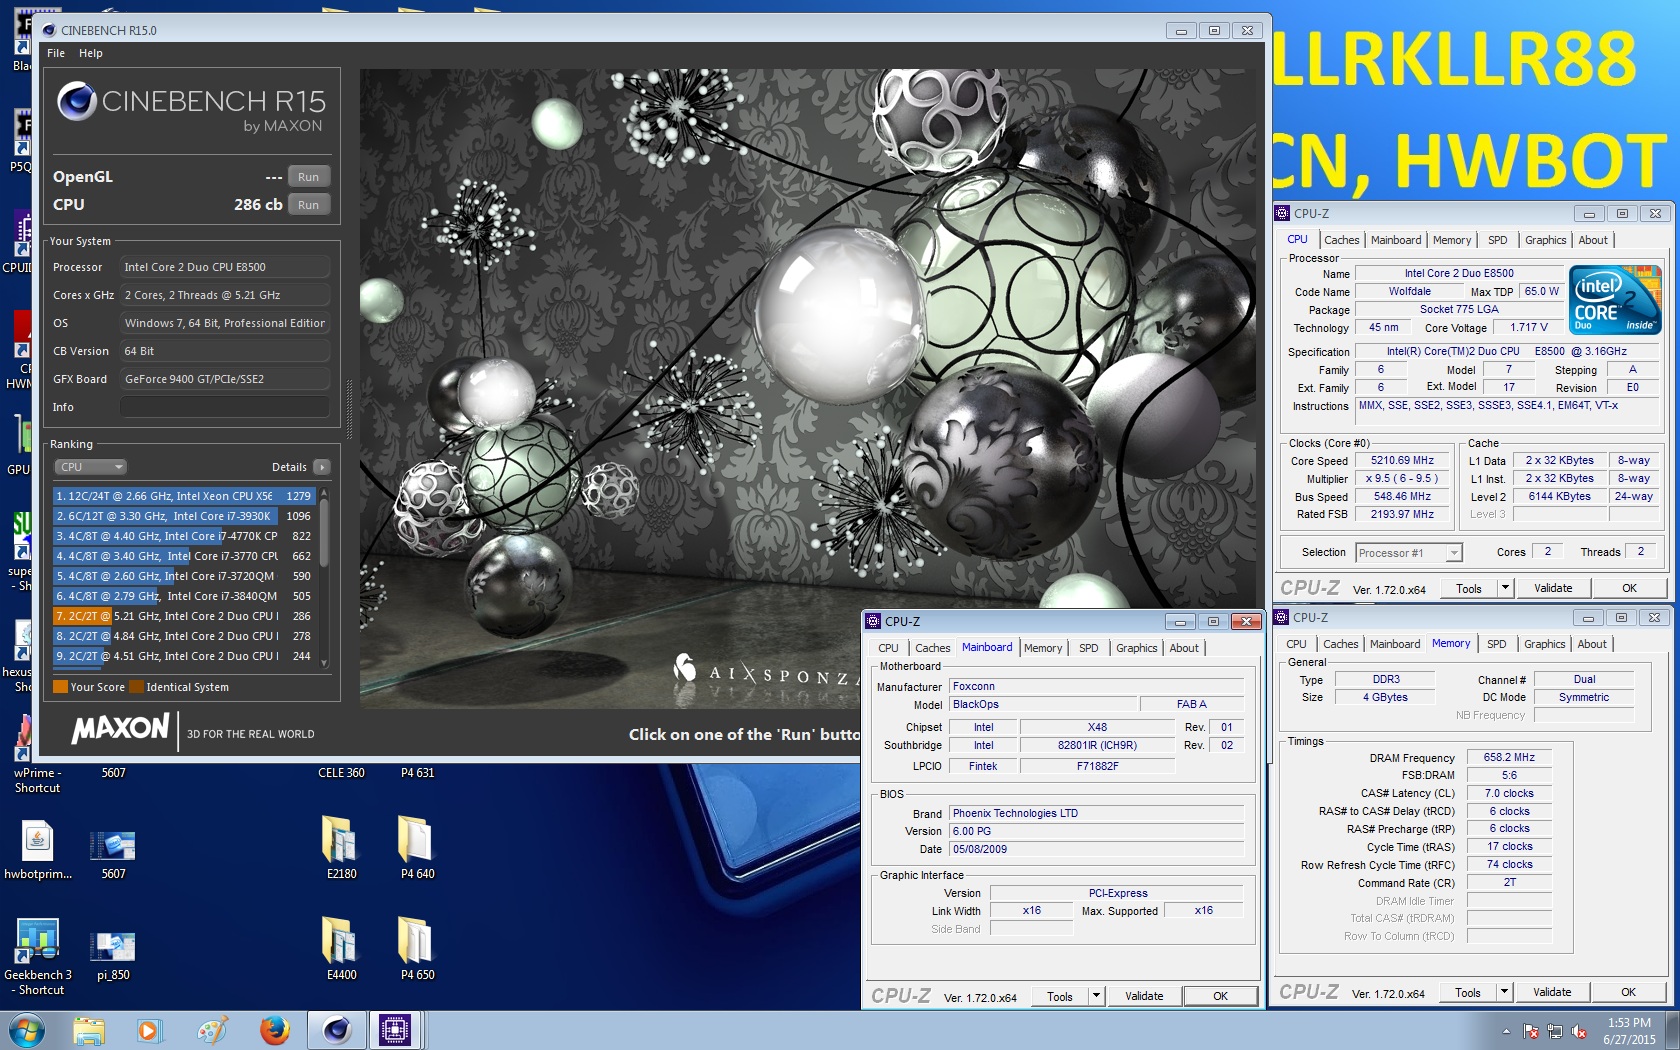The width and height of the screenshot is (1680, 1050).
Task: Open SPD tab in the Memory CPU-Z window
Action: coord(1496,644)
